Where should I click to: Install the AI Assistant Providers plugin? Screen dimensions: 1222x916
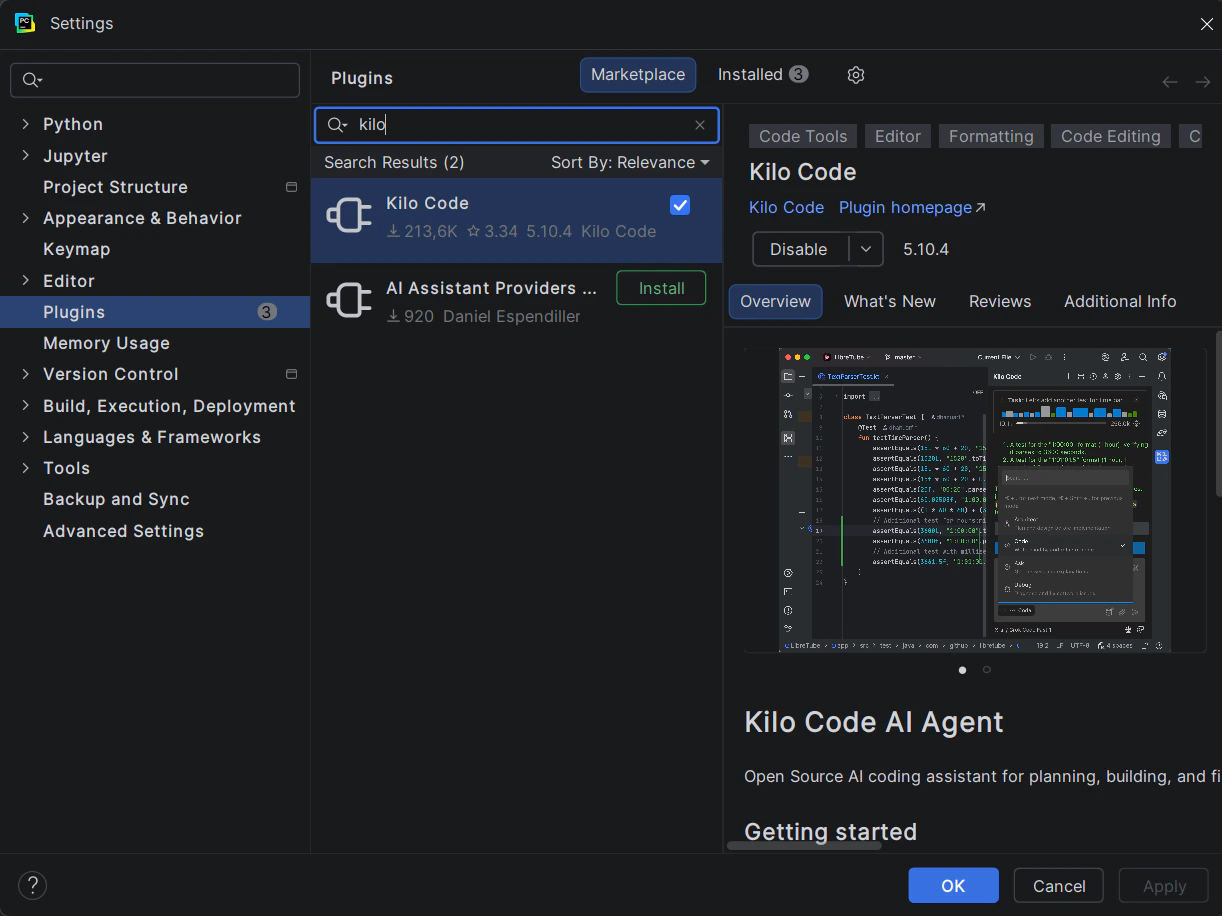661,287
